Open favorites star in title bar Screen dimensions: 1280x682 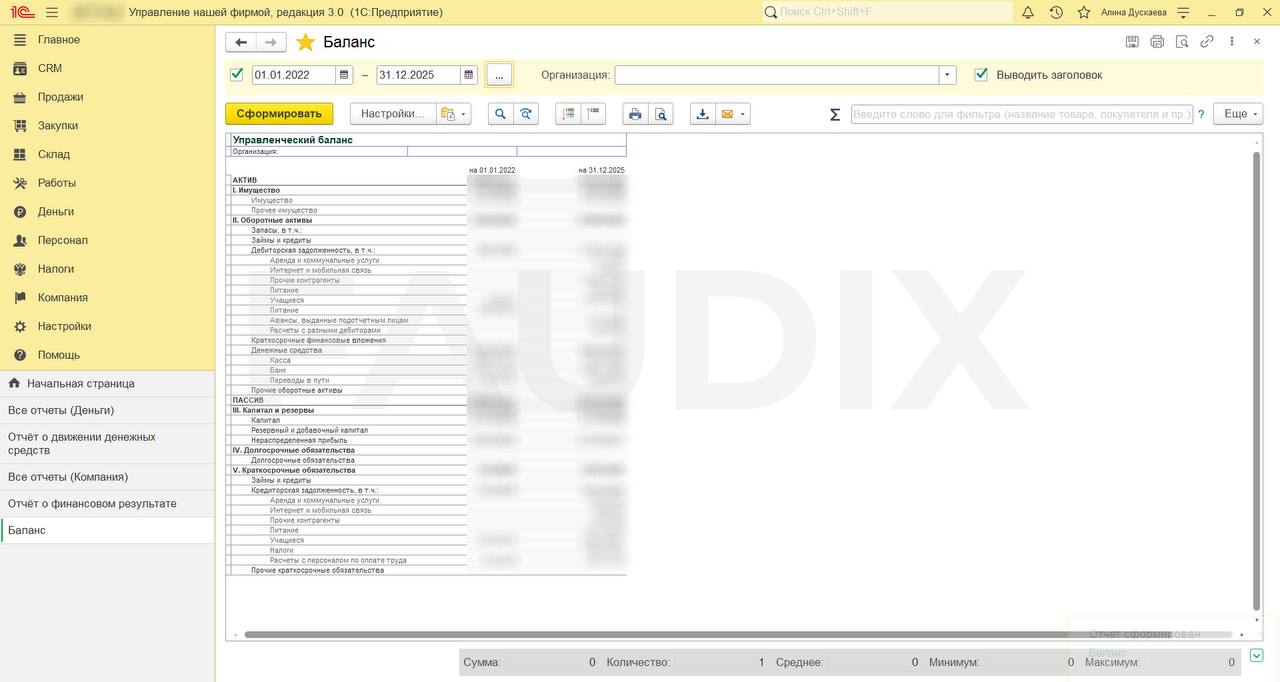1084,12
